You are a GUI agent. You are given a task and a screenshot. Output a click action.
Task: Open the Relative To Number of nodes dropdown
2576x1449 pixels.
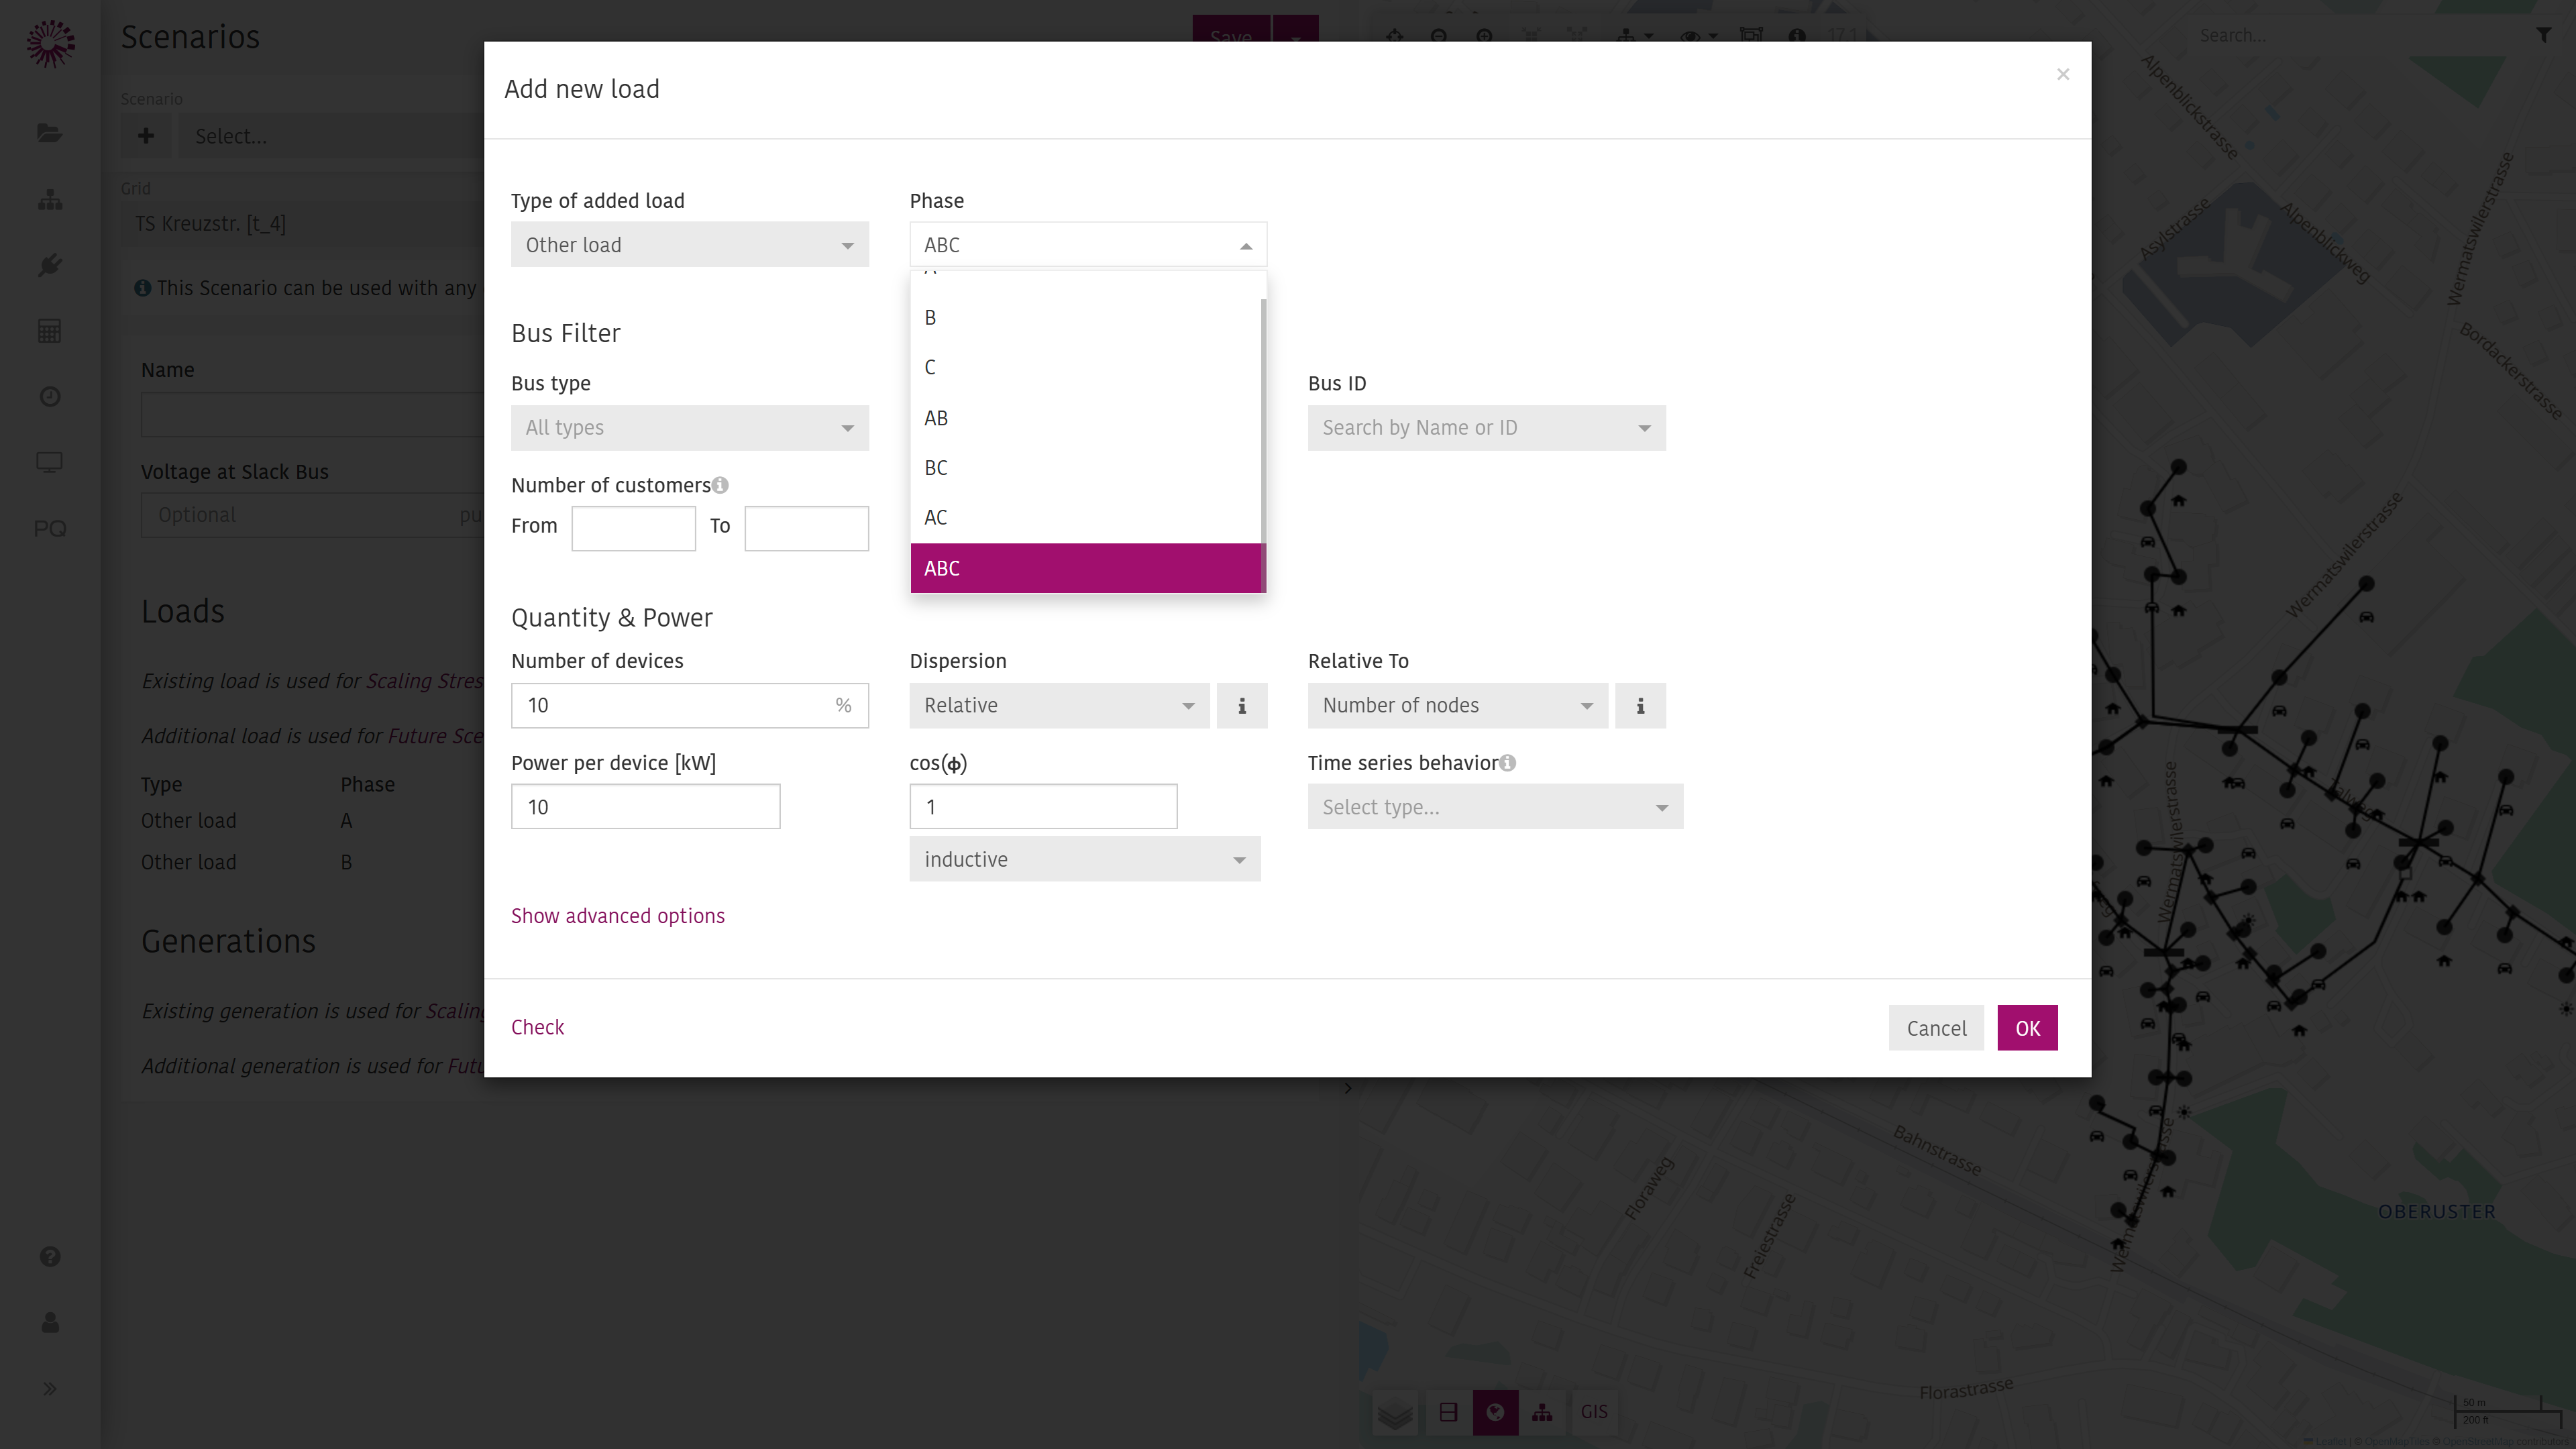point(1457,706)
